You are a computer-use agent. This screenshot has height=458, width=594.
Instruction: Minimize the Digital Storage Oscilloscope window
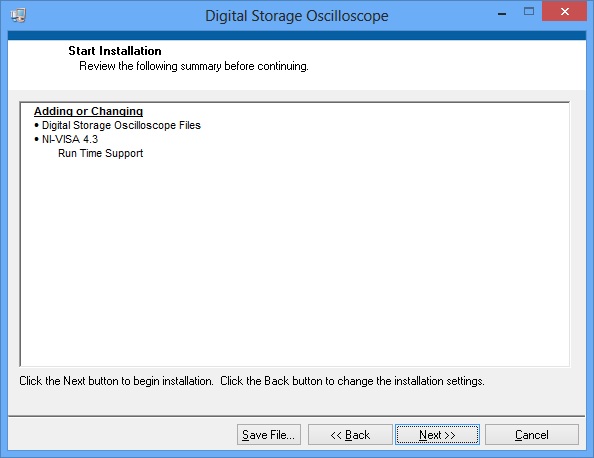(502, 14)
